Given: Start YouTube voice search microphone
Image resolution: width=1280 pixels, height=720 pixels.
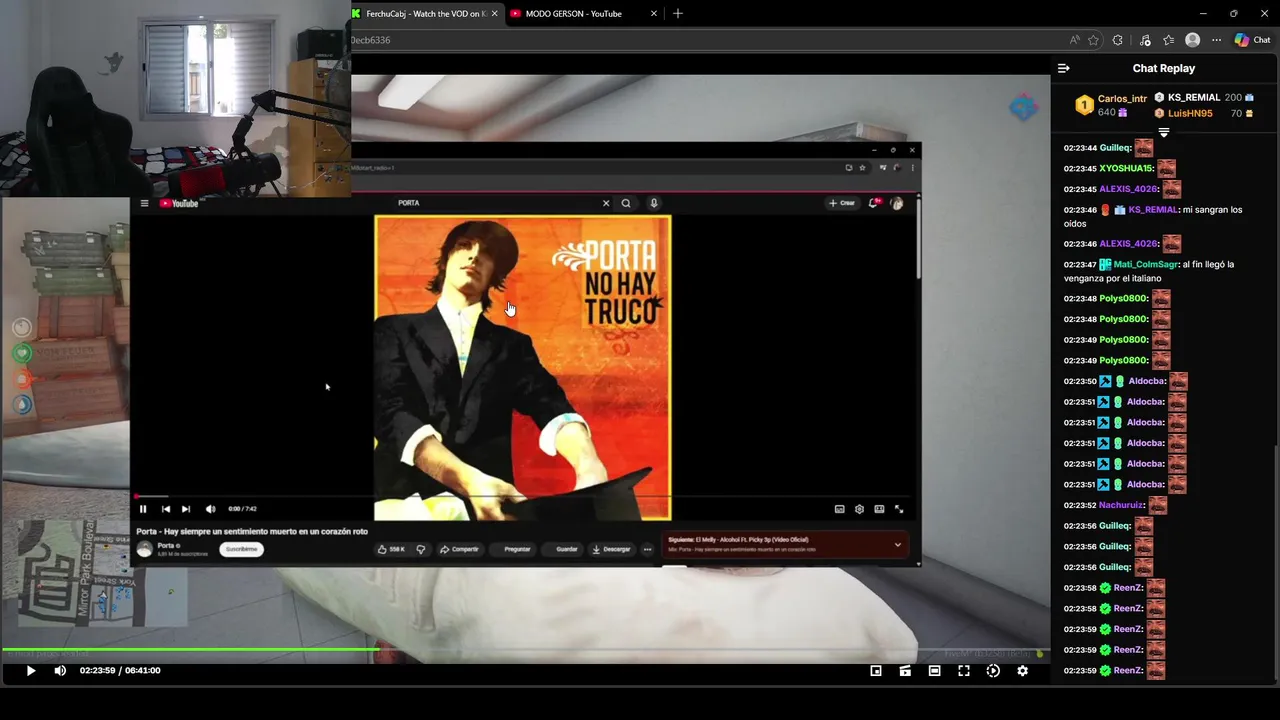Looking at the screenshot, I should [654, 203].
